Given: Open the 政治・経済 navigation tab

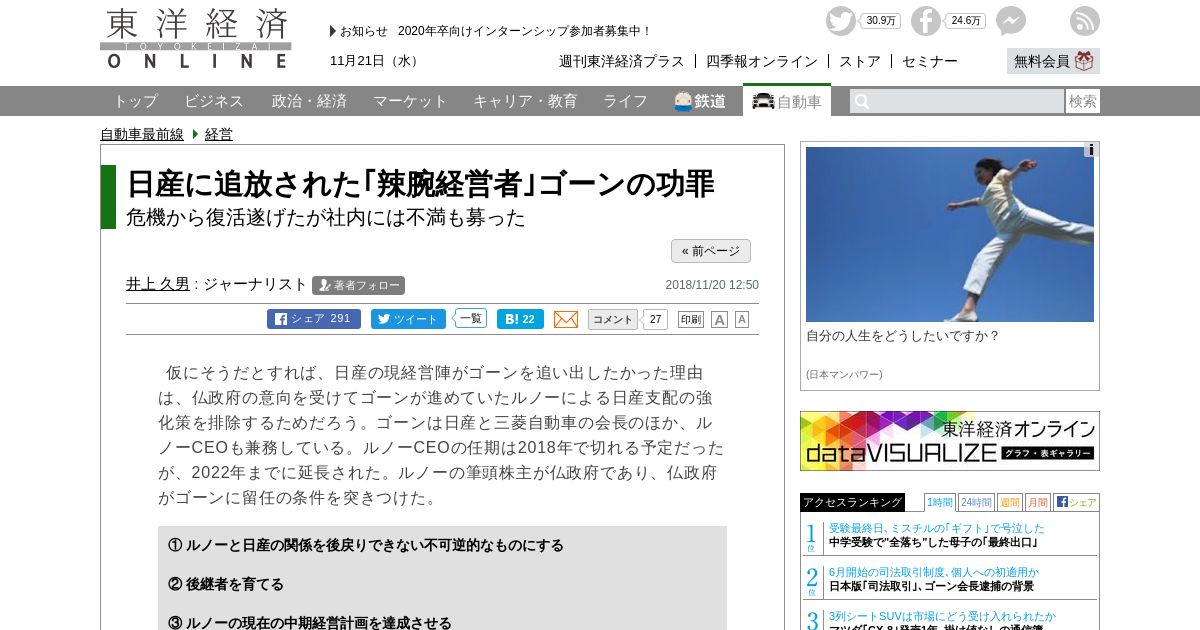Looking at the screenshot, I should coord(309,101).
